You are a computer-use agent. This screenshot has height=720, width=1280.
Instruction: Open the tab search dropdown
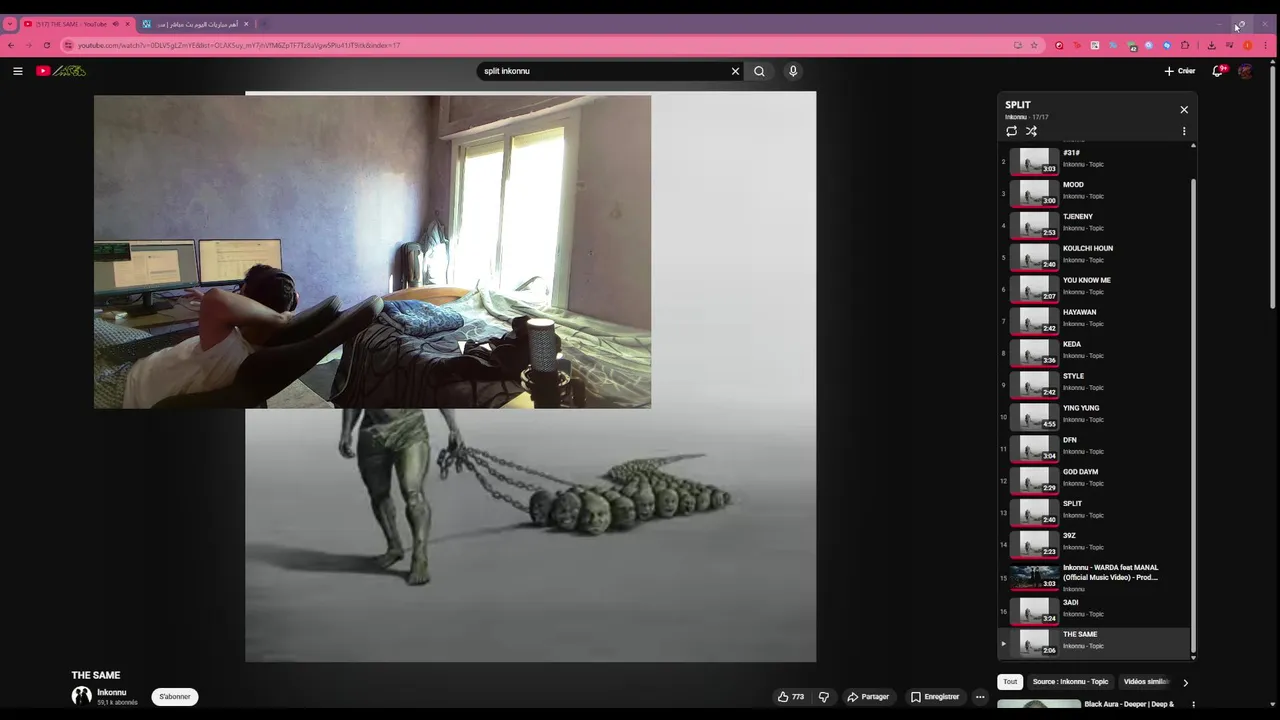coord(9,24)
